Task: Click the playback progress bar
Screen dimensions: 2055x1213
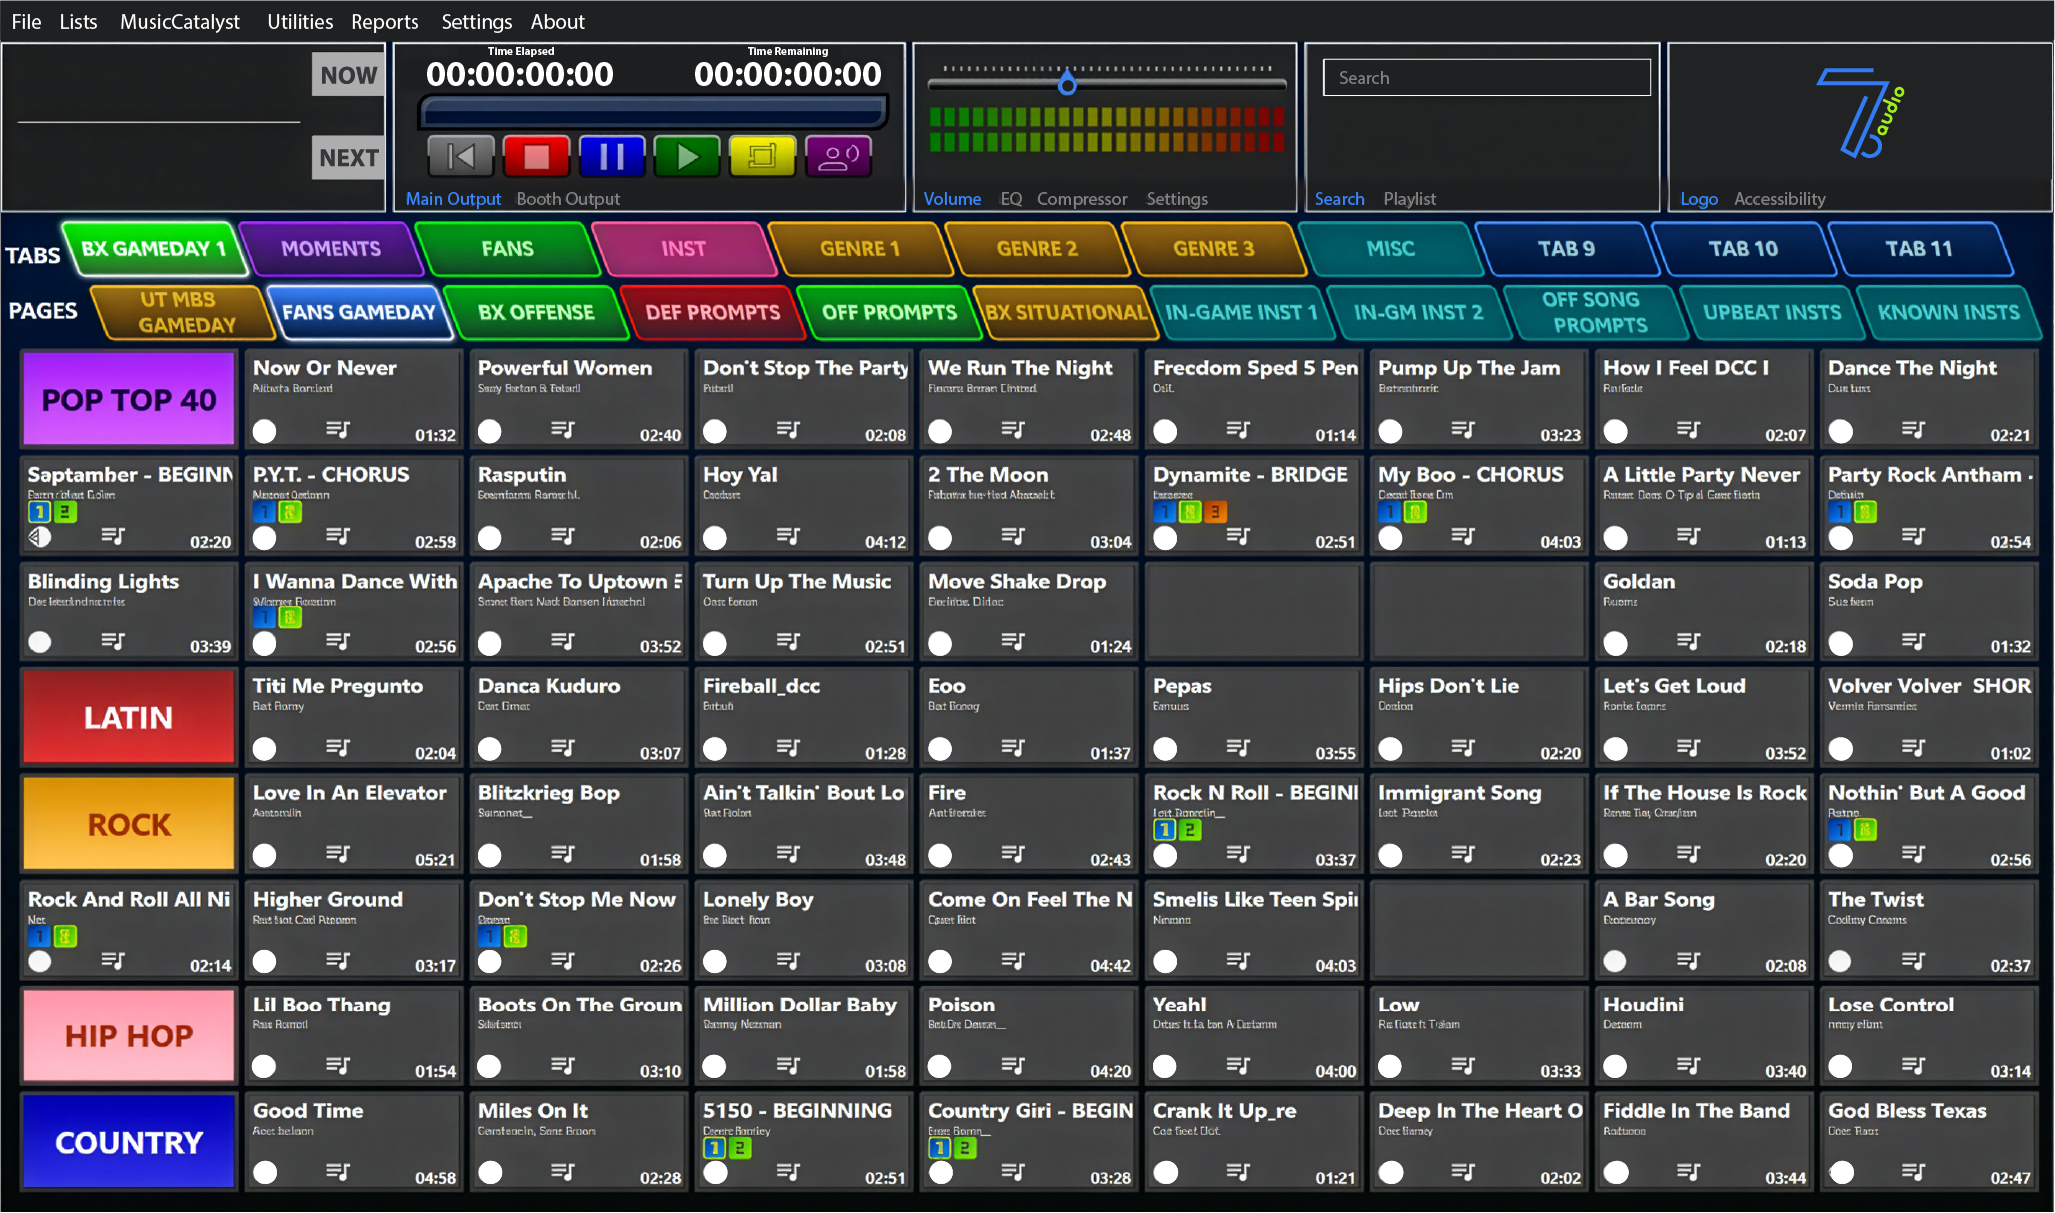Action: pyautogui.click(x=653, y=112)
